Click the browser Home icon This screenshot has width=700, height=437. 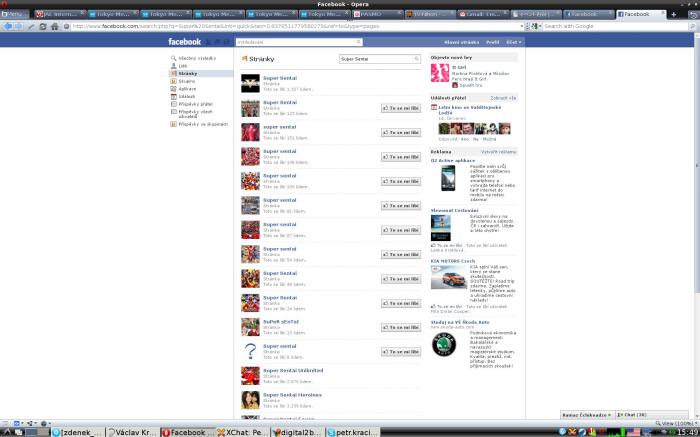(54, 26)
